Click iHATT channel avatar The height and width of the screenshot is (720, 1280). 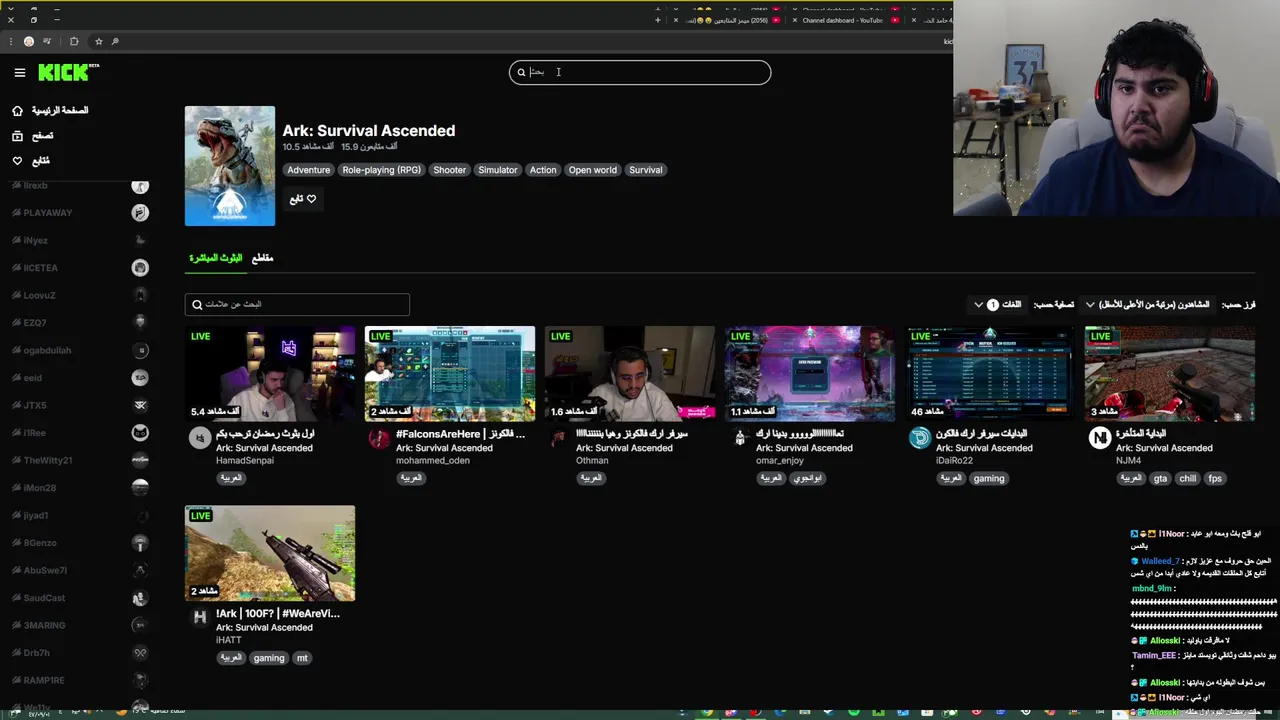[200, 618]
